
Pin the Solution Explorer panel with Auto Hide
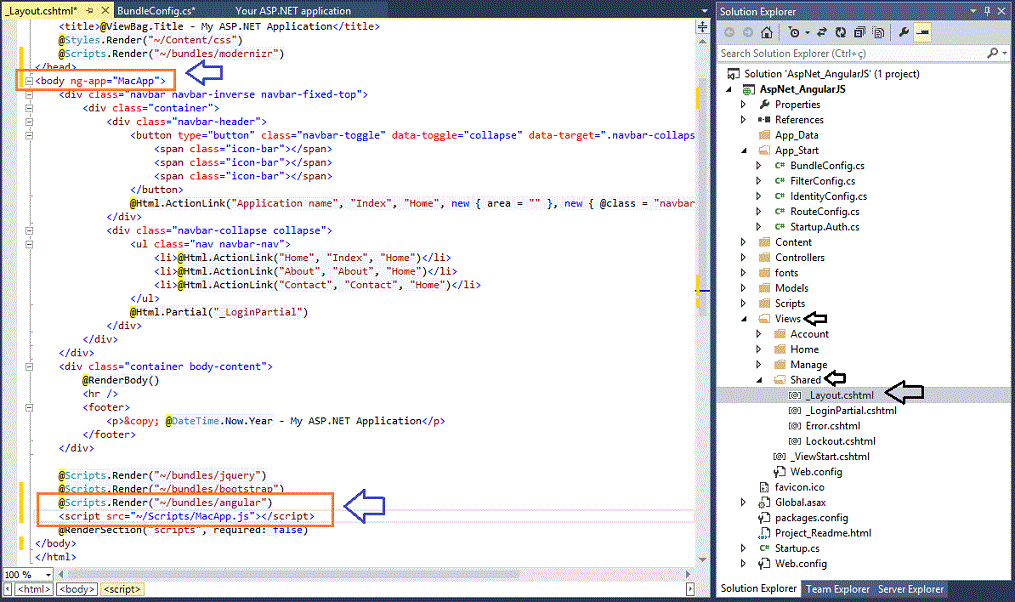[x=987, y=11]
